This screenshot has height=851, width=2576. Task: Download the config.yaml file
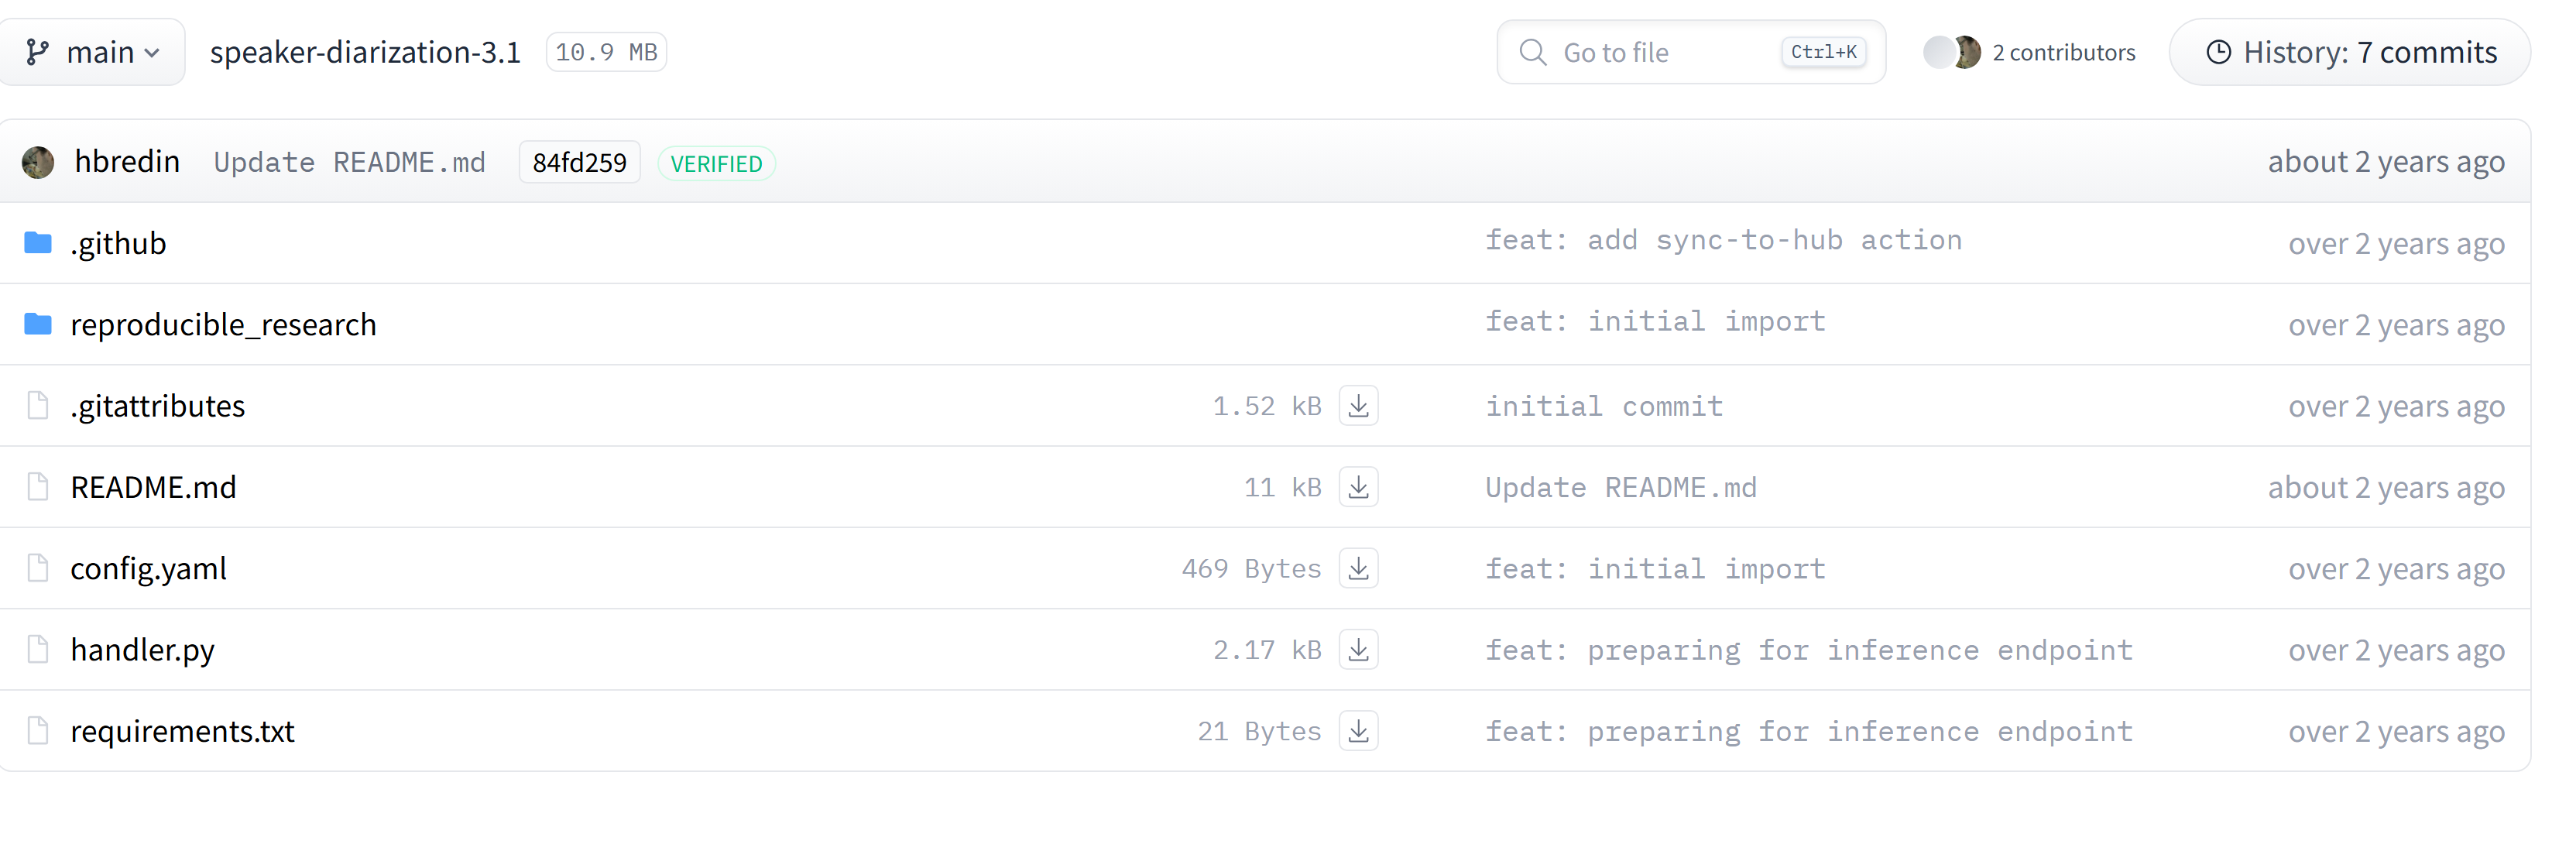click(1358, 568)
